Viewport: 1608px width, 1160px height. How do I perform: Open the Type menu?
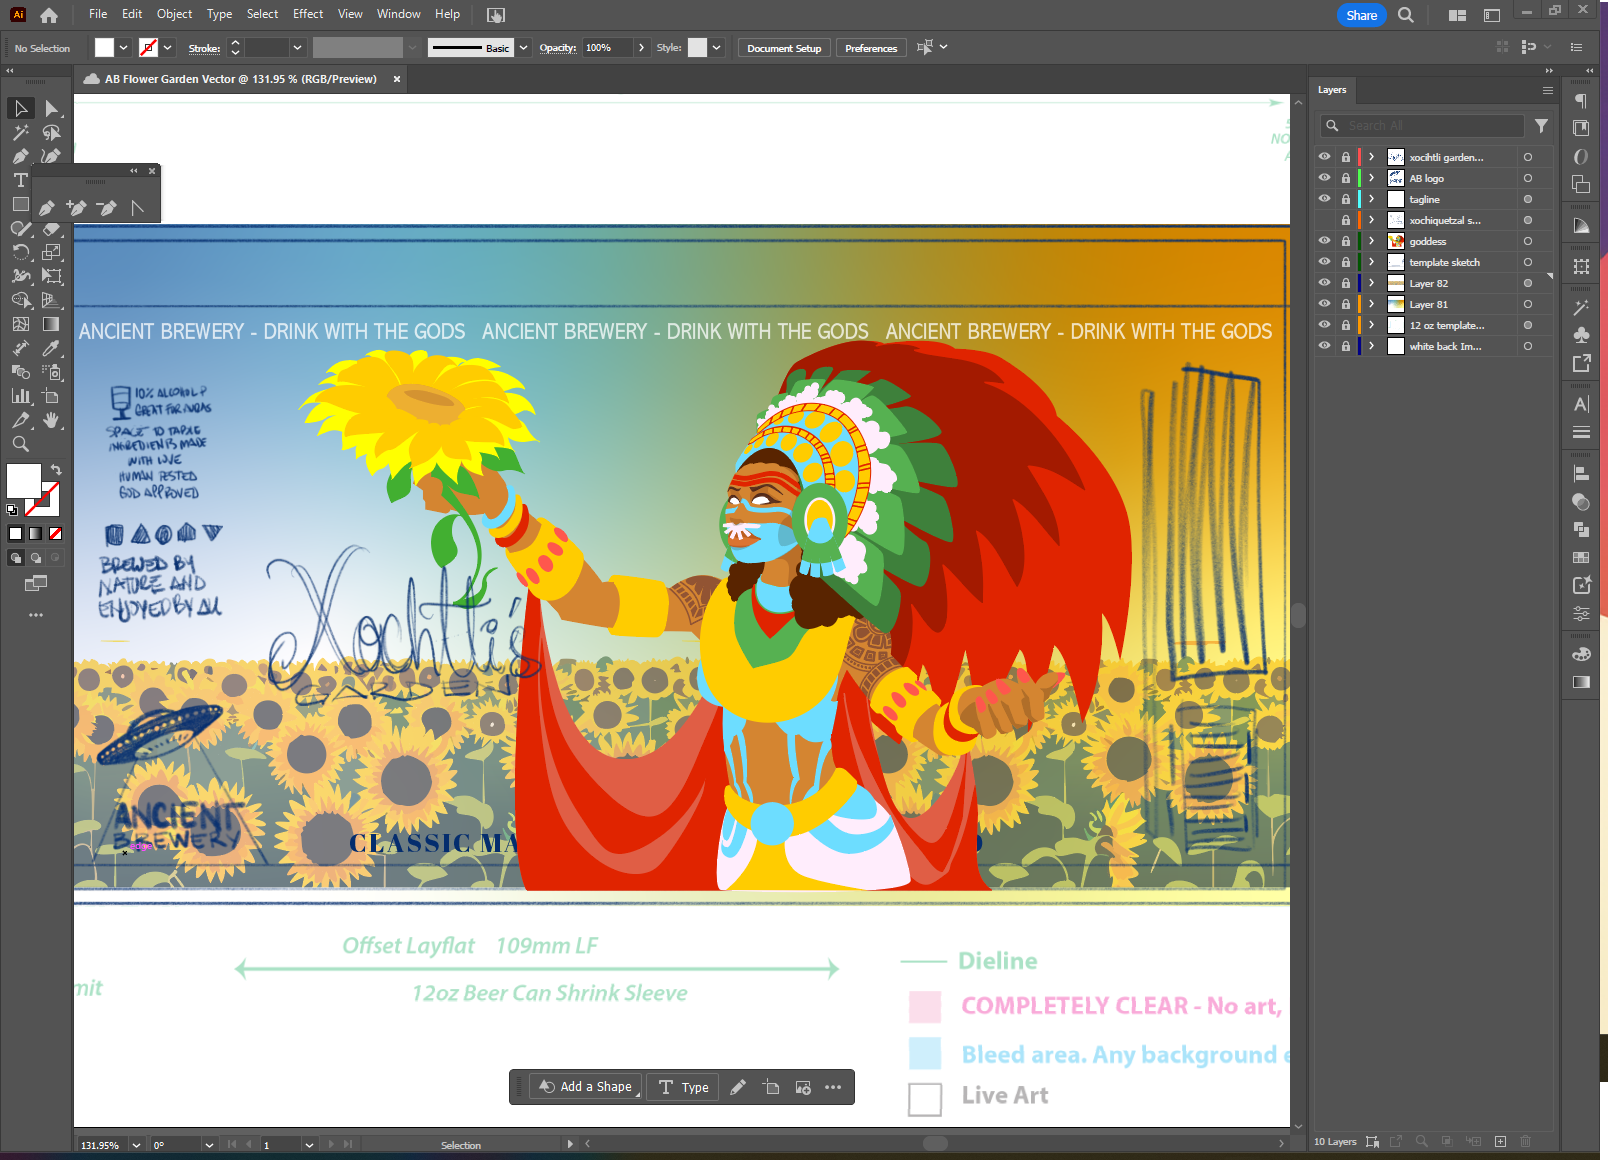[x=219, y=14]
